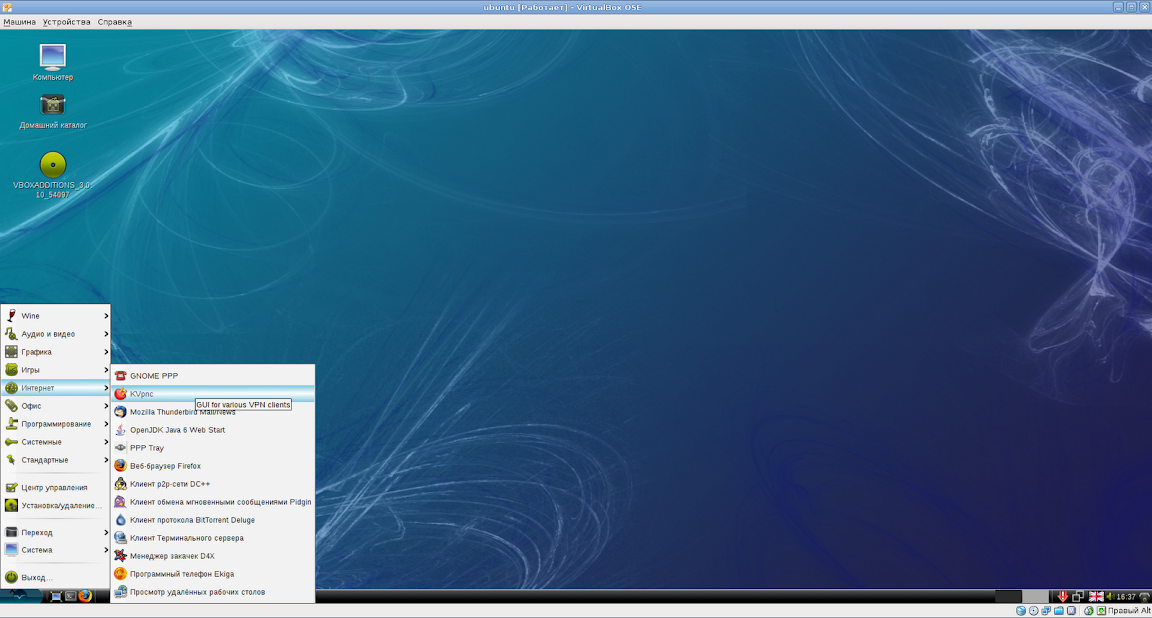Click the red update notification arrow

[1062, 596]
